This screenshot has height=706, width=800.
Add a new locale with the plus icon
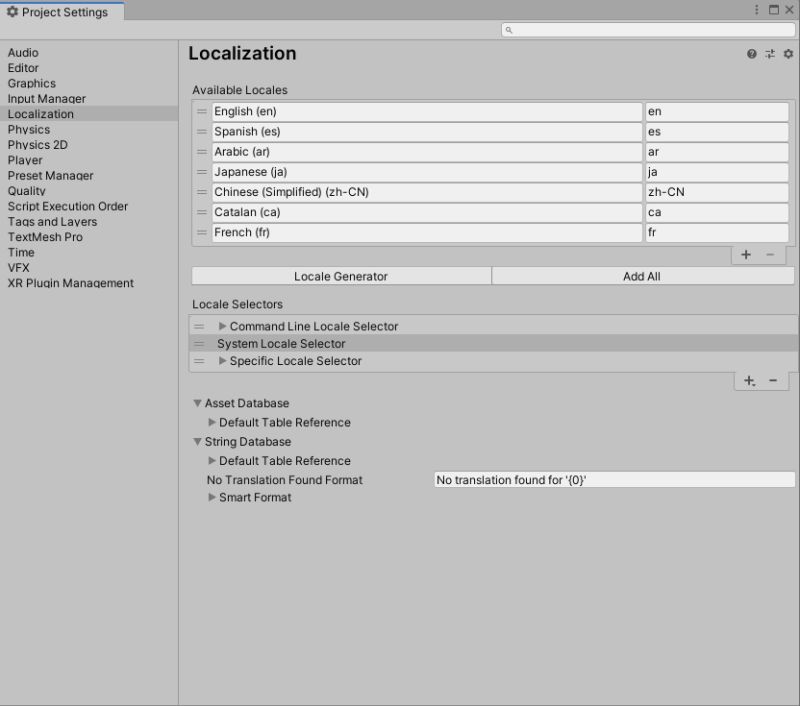[x=745, y=254]
